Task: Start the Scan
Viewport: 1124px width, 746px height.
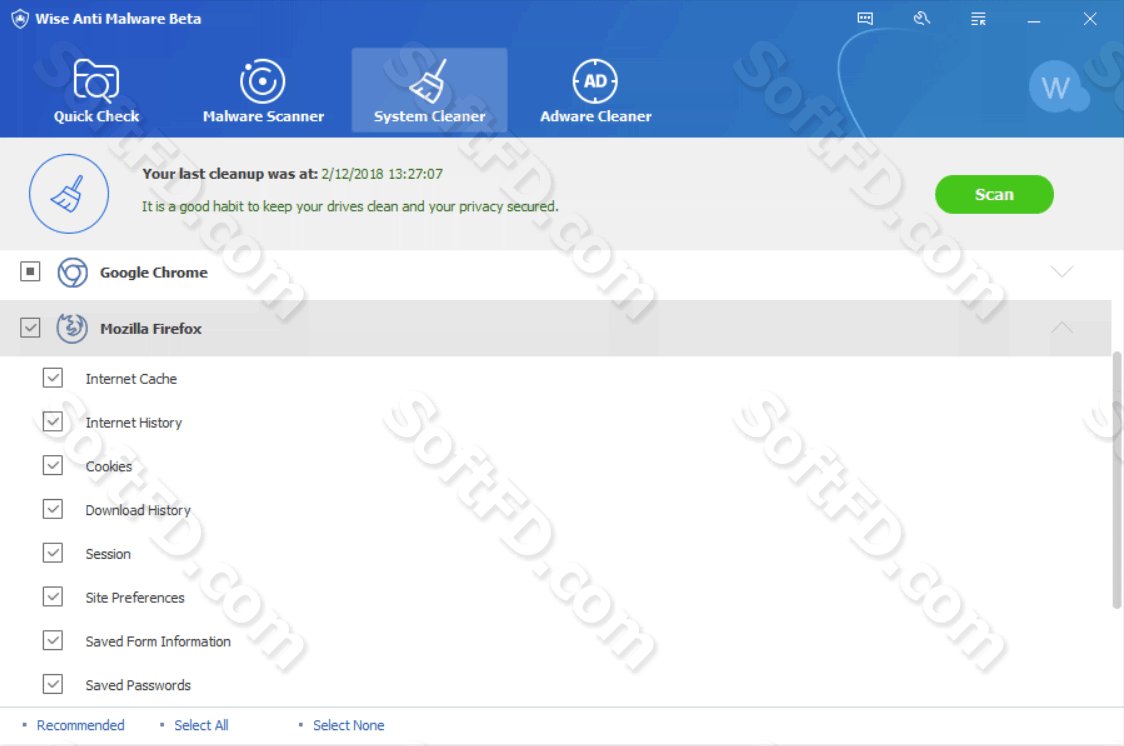Action: pos(994,194)
